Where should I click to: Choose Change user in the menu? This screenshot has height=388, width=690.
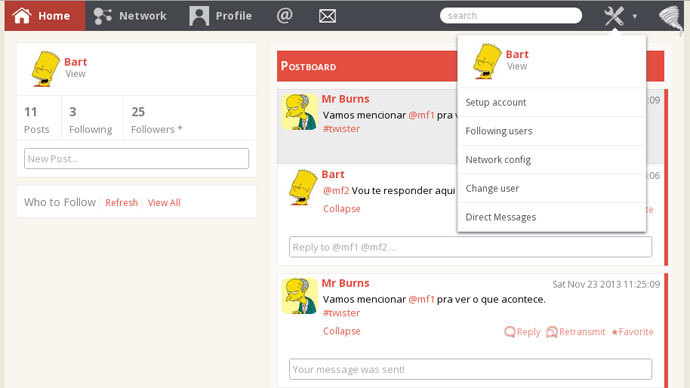tap(552, 188)
